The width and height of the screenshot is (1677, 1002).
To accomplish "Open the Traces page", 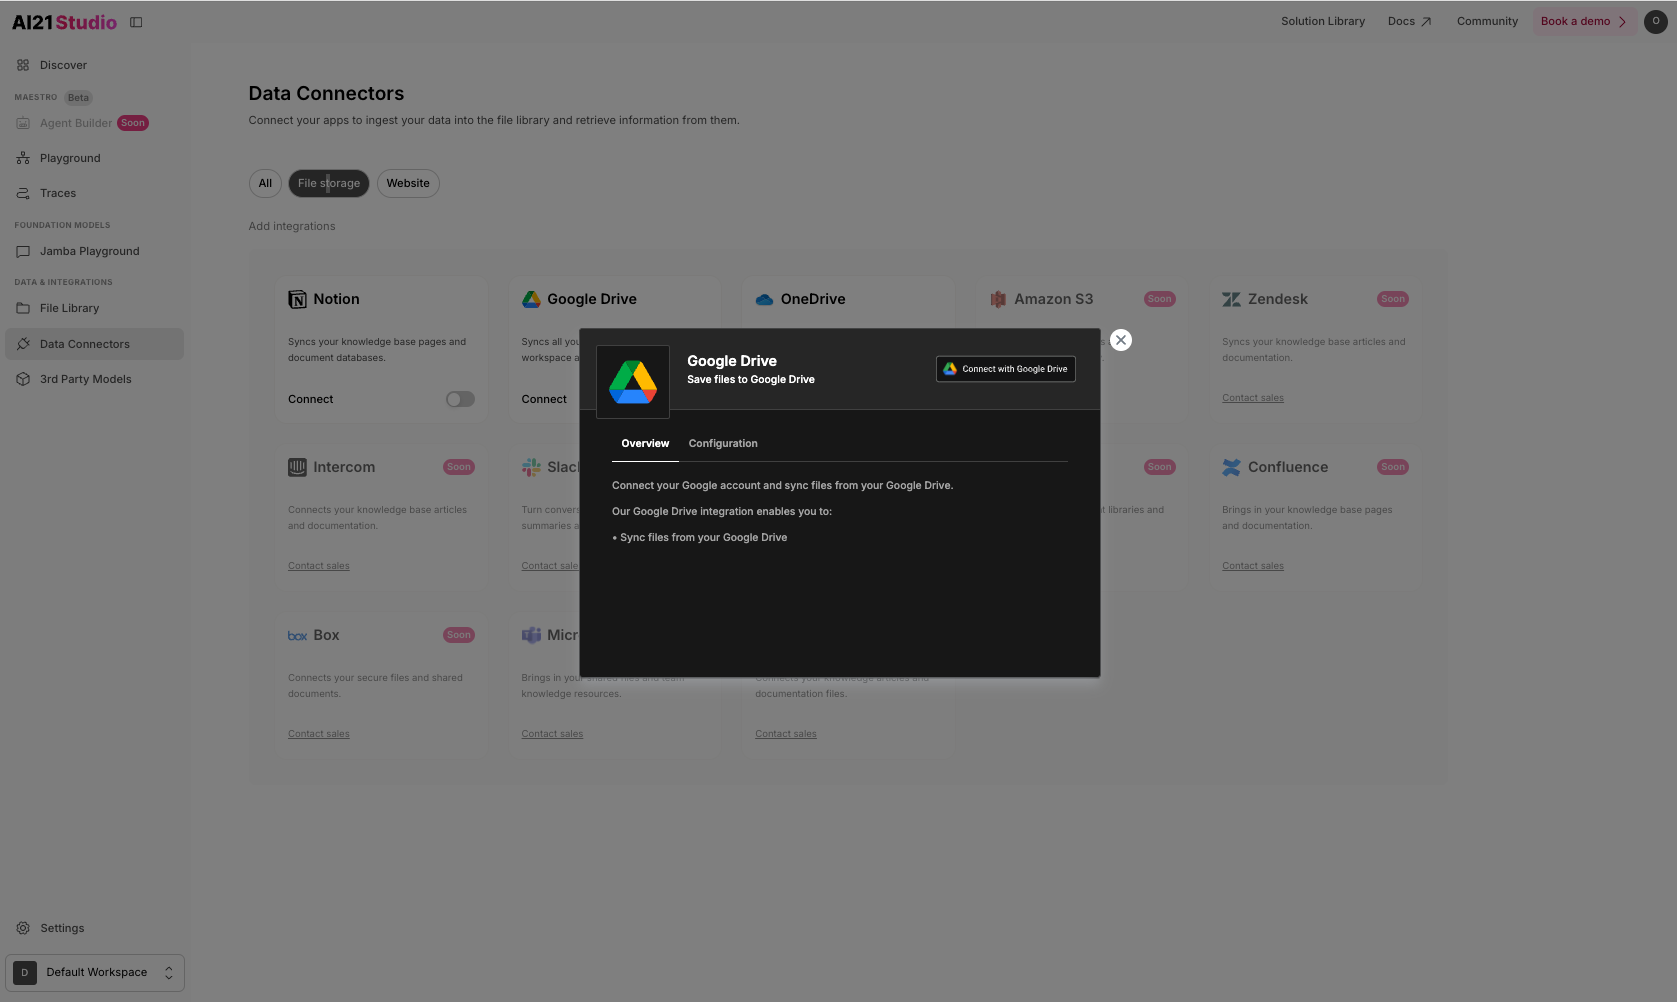I will pos(58,192).
